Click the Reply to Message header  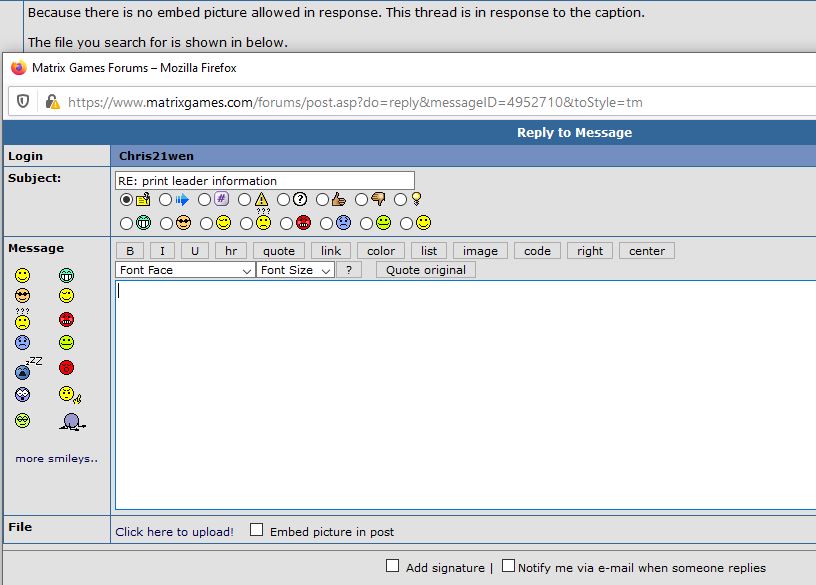574,133
